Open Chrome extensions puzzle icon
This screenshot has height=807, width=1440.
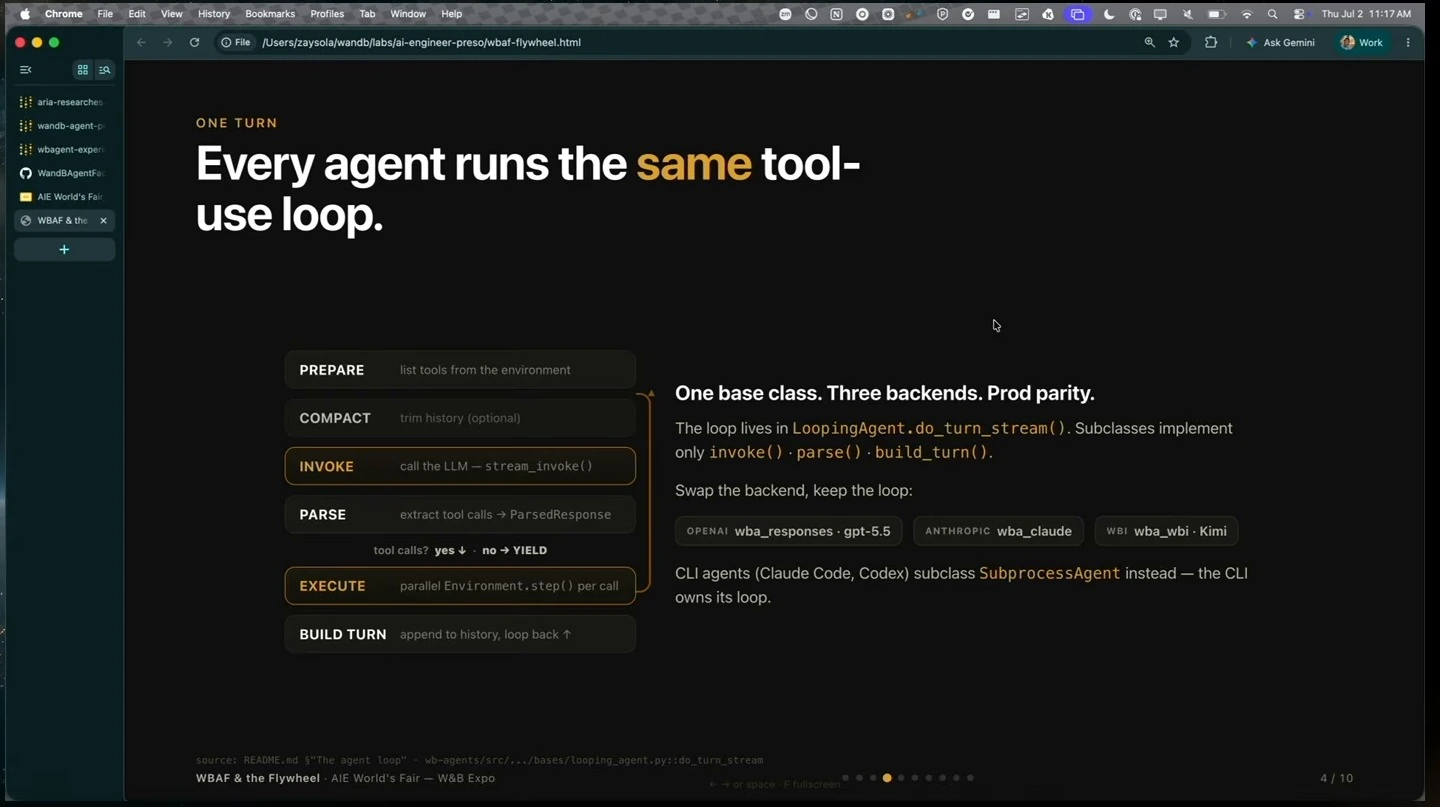pos(1211,42)
